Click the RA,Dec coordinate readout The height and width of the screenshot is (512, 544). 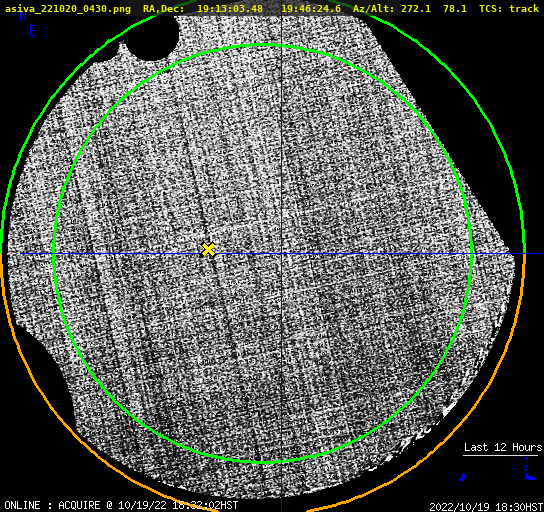242,8
